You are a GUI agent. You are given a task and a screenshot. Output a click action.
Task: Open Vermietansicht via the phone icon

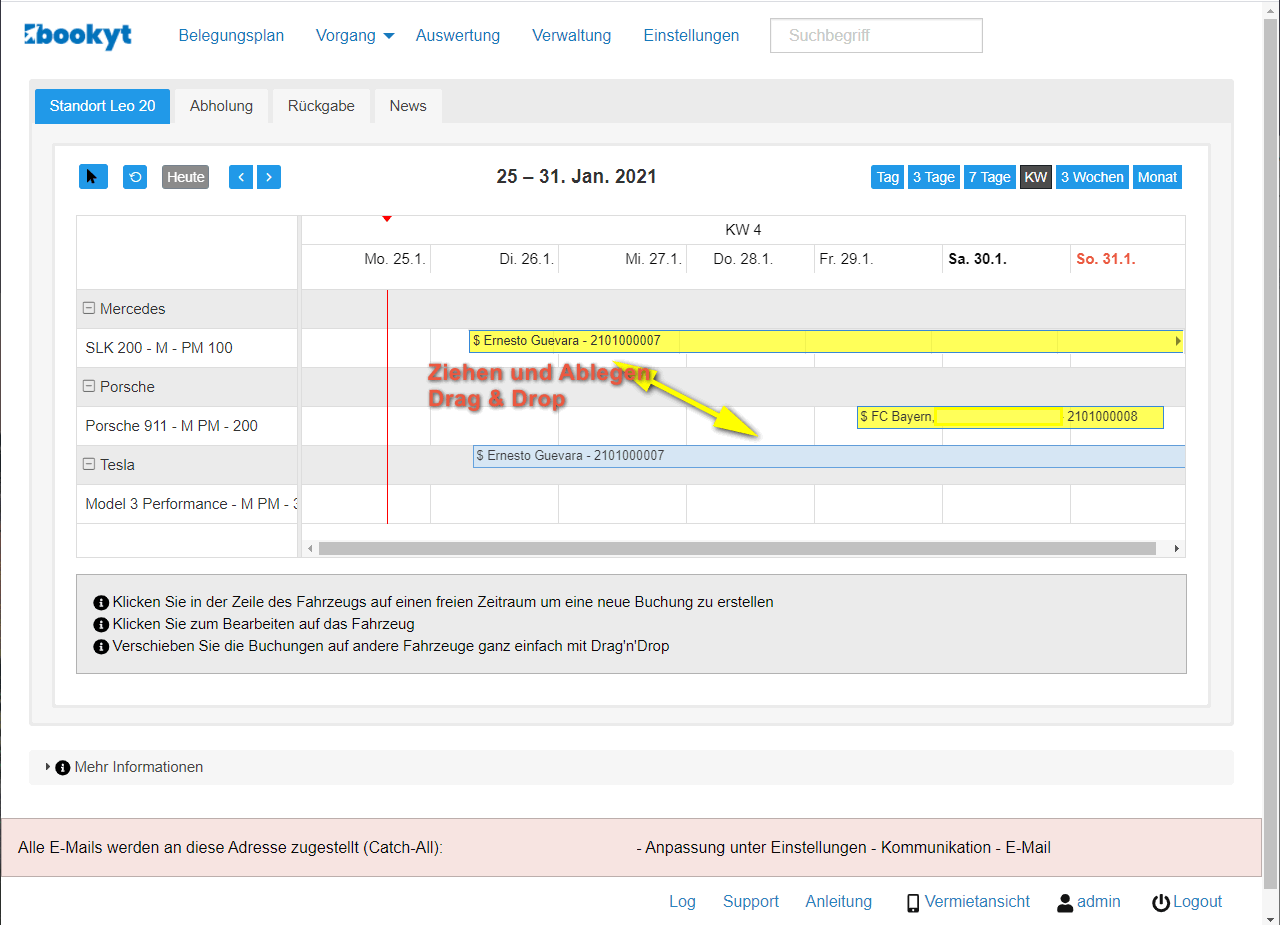911,901
